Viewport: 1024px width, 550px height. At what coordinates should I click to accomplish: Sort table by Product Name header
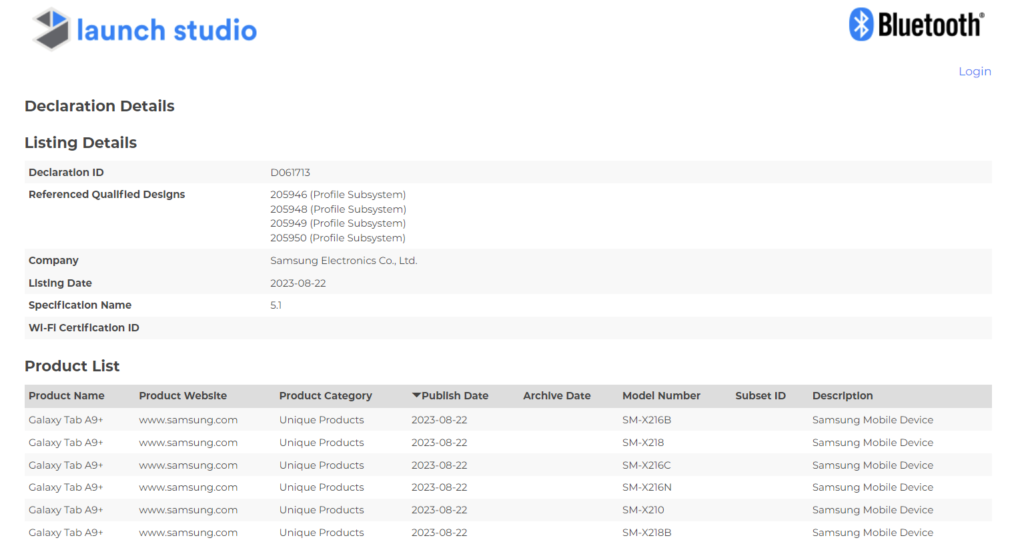pyautogui.click(x=66, y=396)
